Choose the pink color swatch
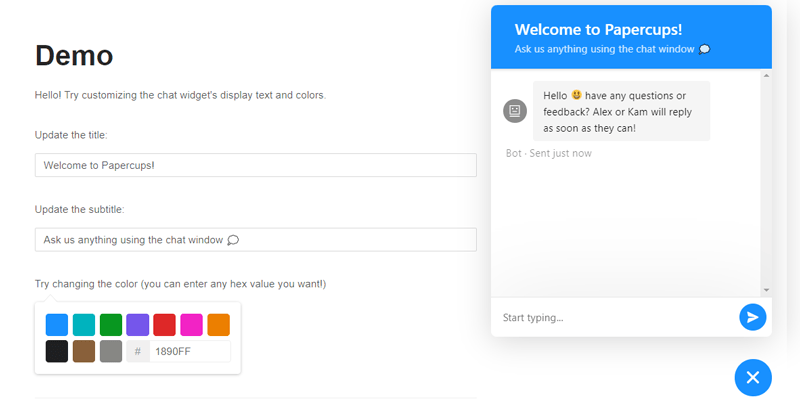 tap(192, 324)
